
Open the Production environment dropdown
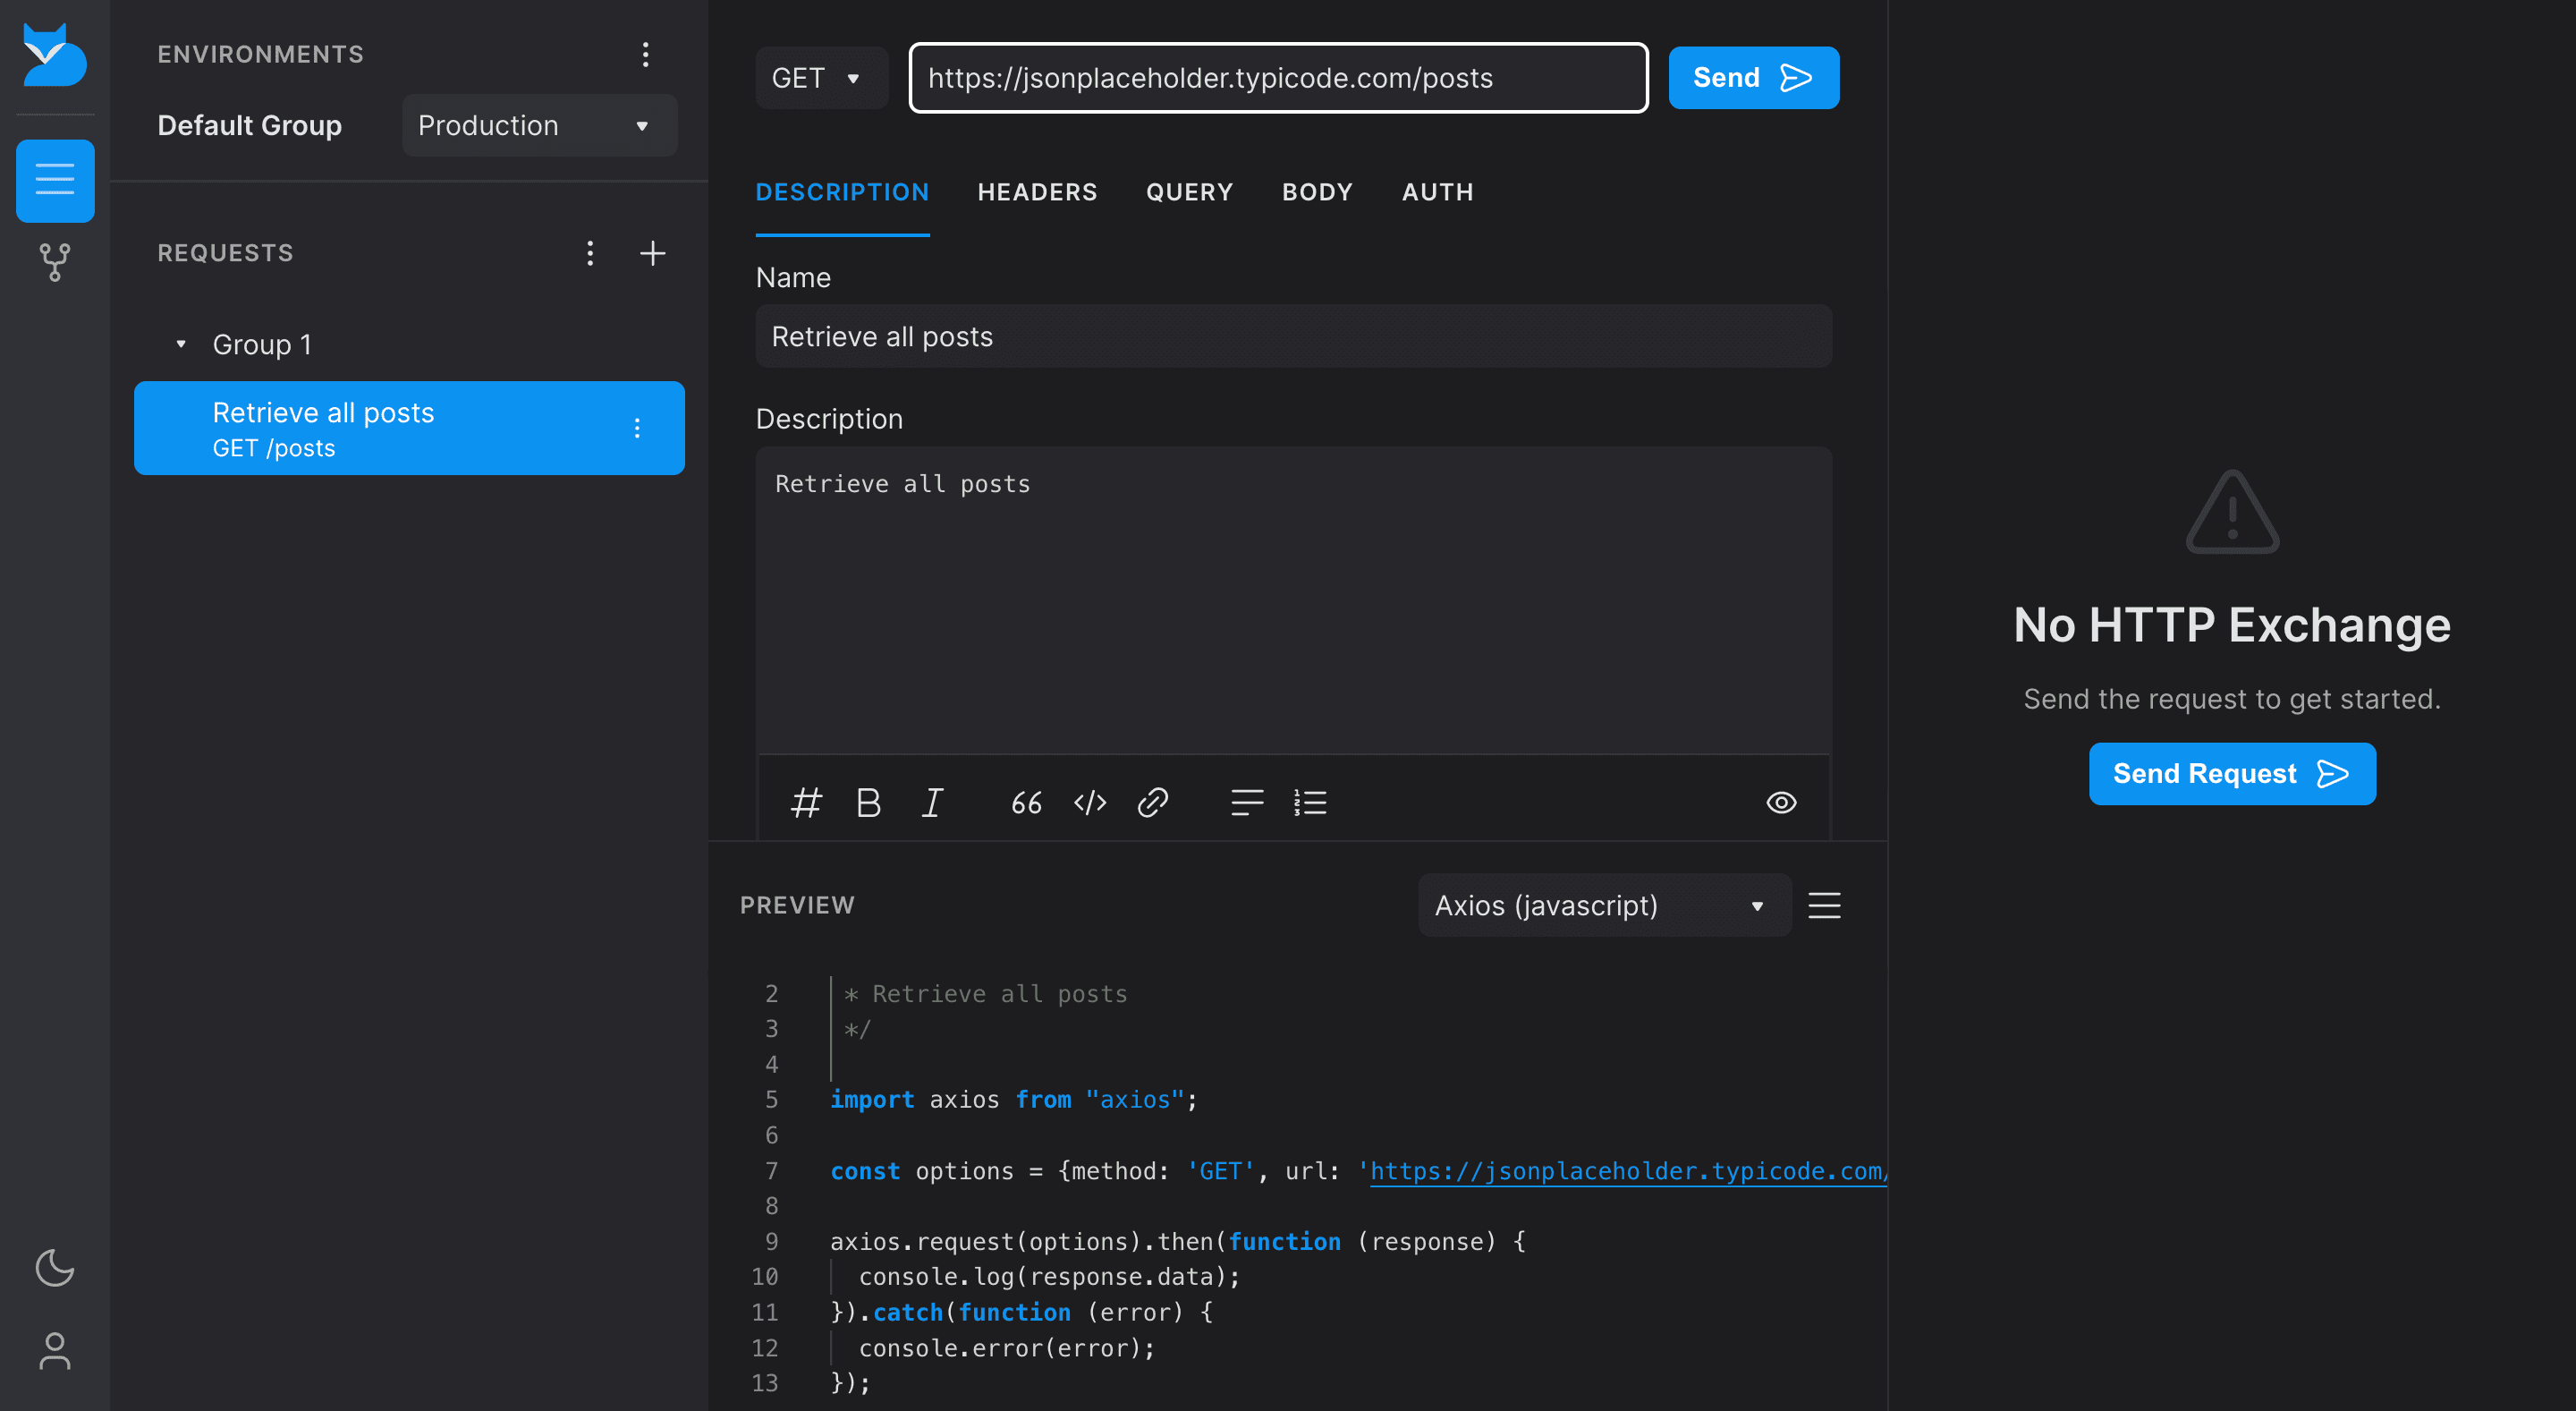pos(540,125)
